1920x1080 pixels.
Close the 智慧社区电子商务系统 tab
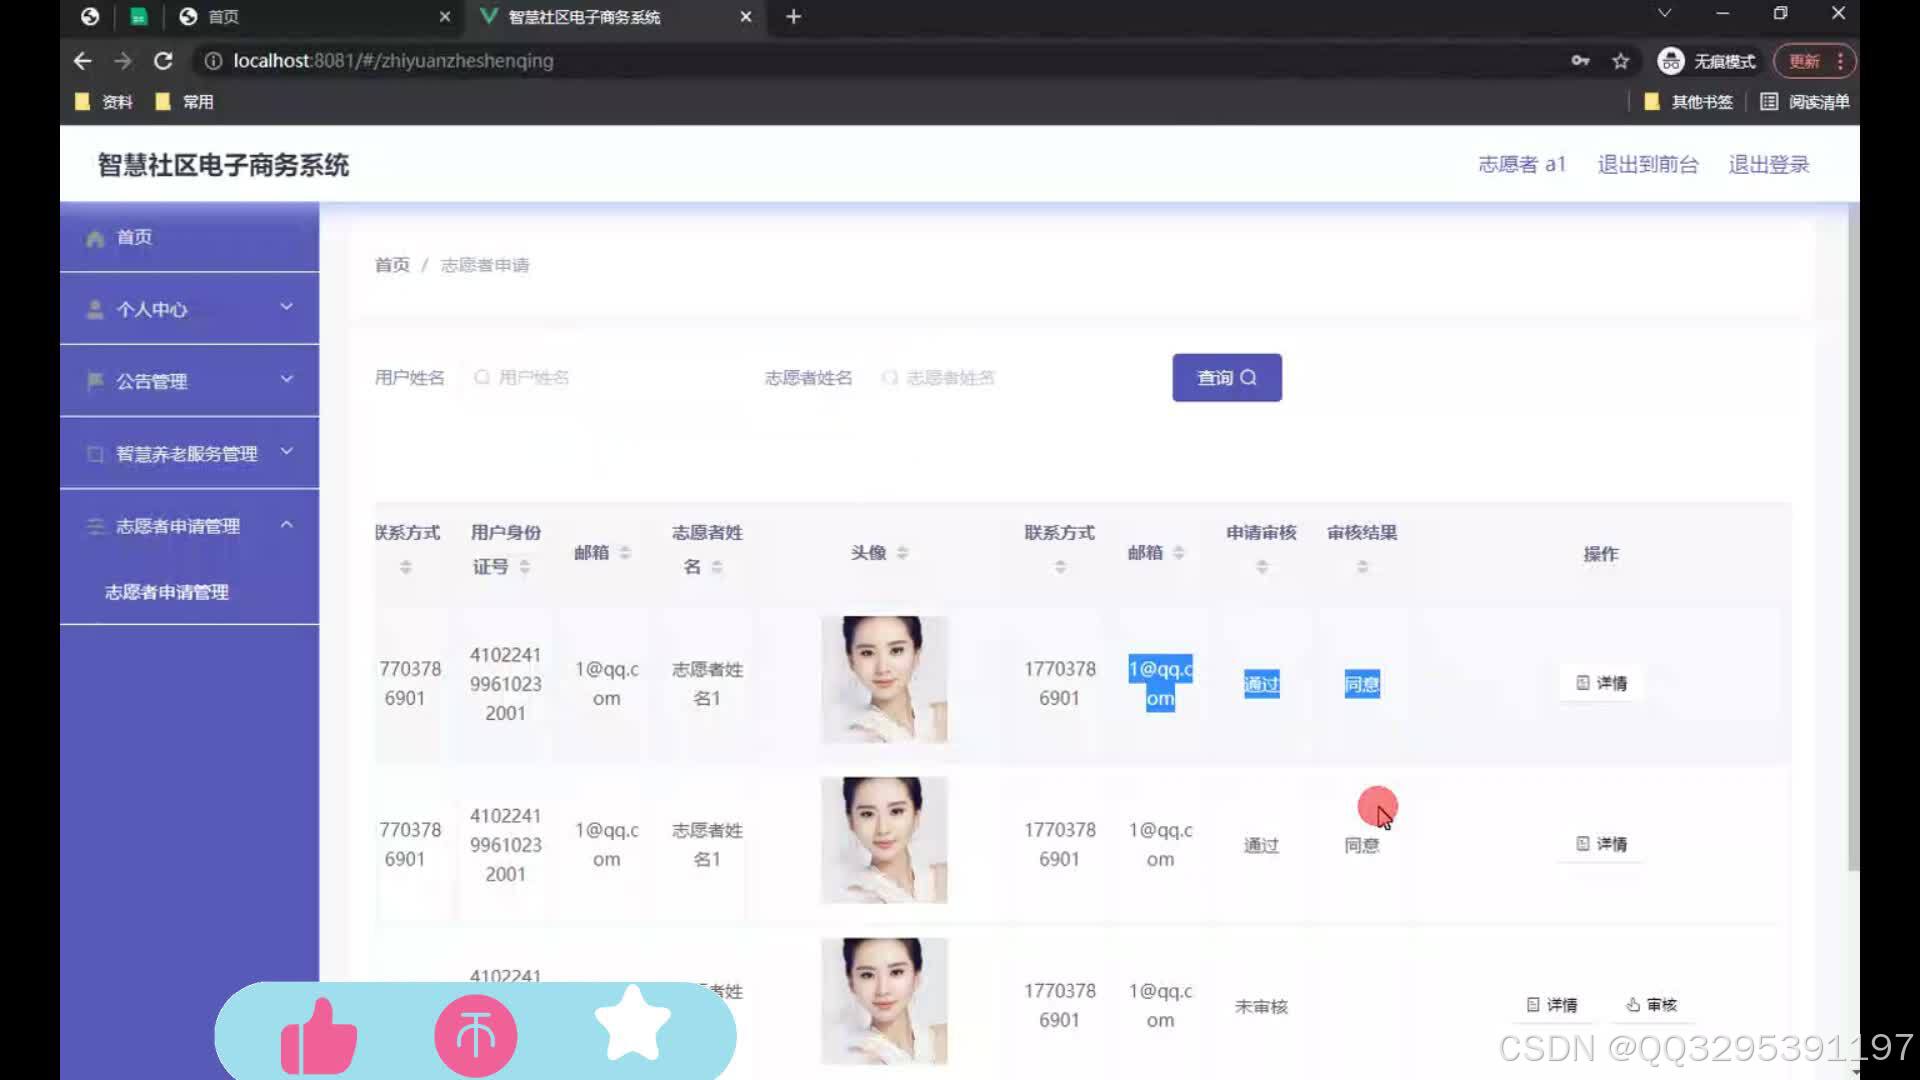746,17
